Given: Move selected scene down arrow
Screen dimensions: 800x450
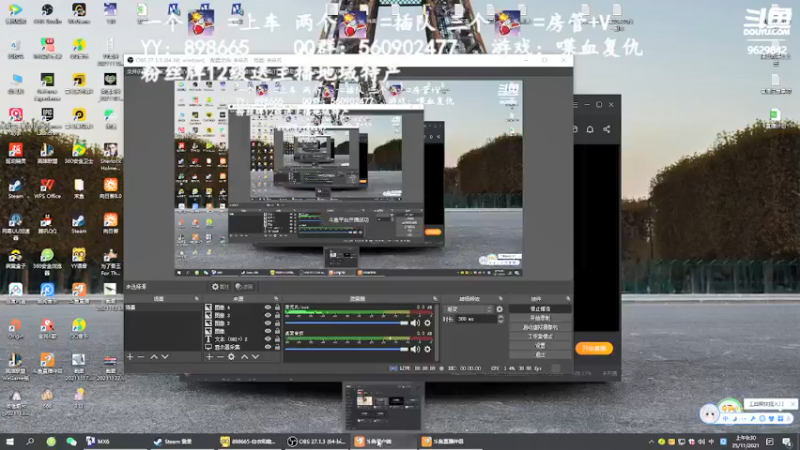Looking at the screenshot, I should (x=165, y=357).
